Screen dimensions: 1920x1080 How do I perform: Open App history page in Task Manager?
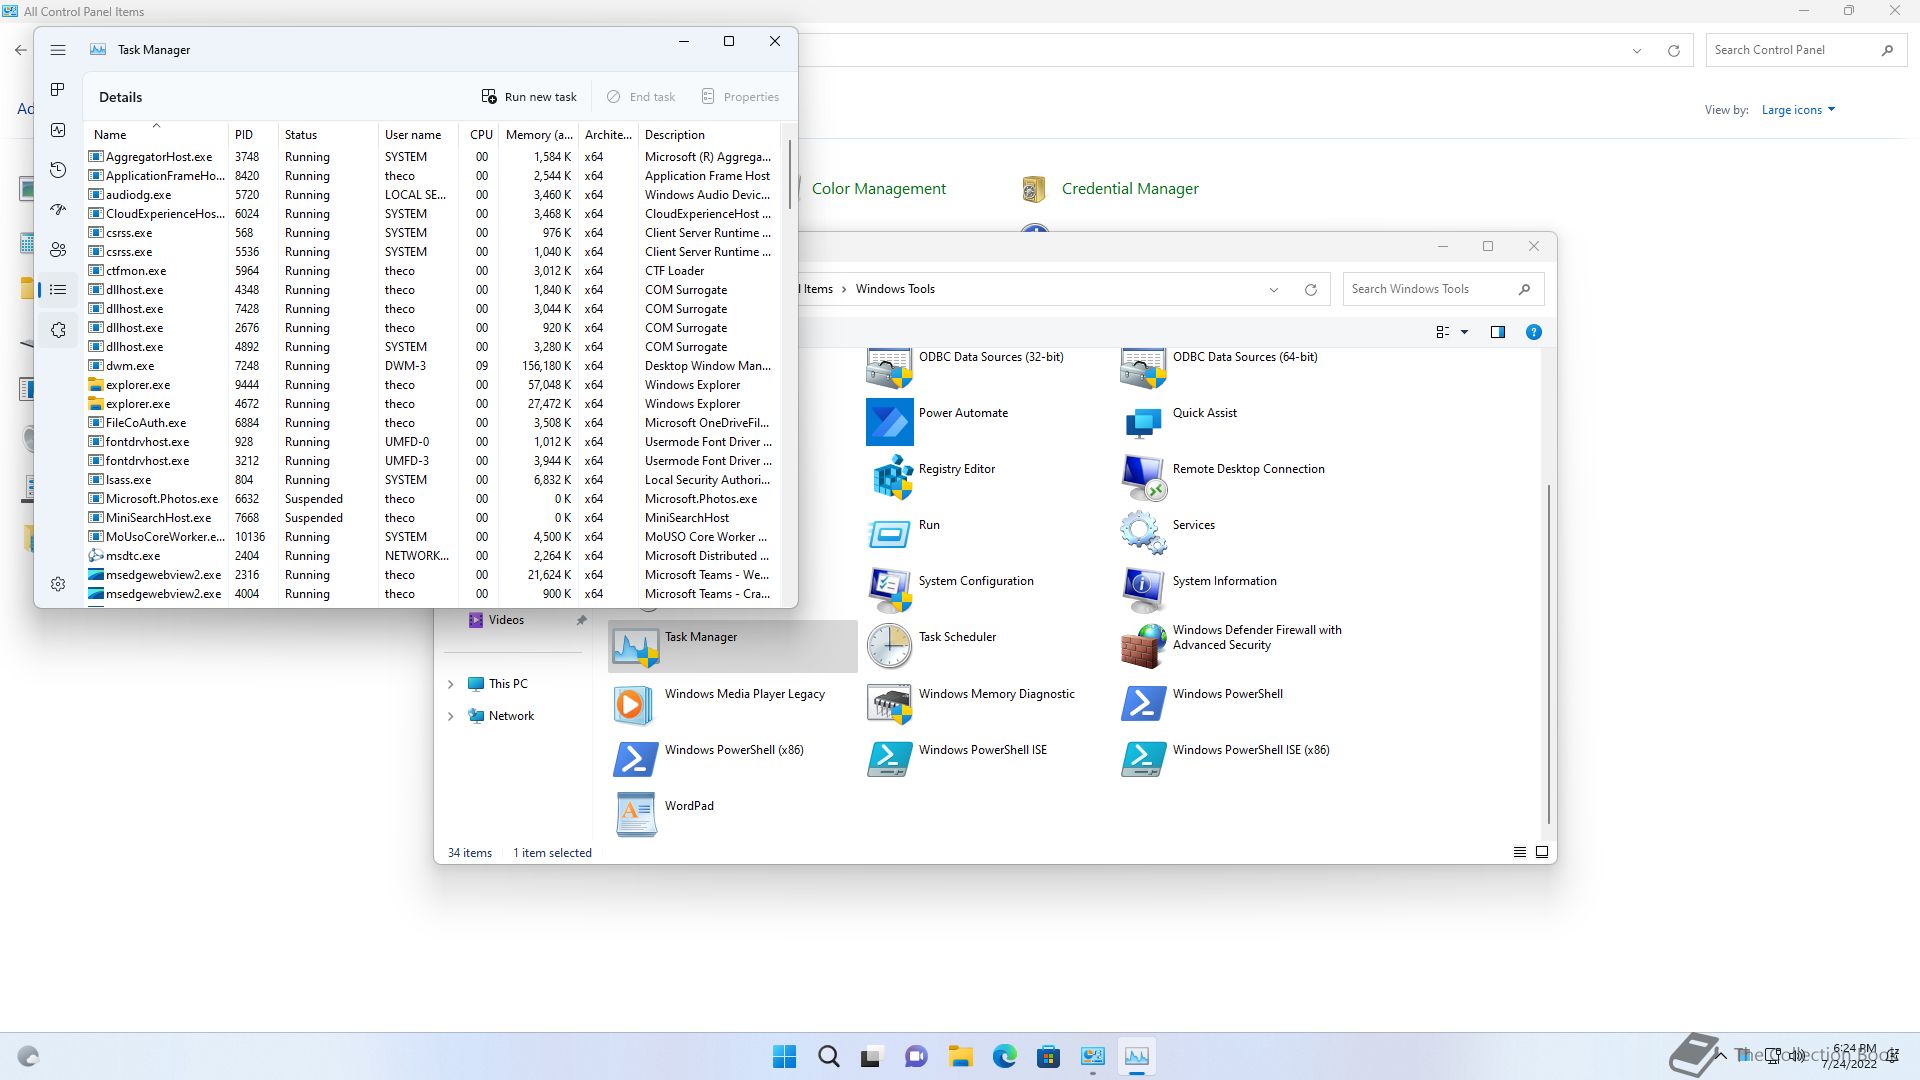pyautogui.click(x=58, y=170)
